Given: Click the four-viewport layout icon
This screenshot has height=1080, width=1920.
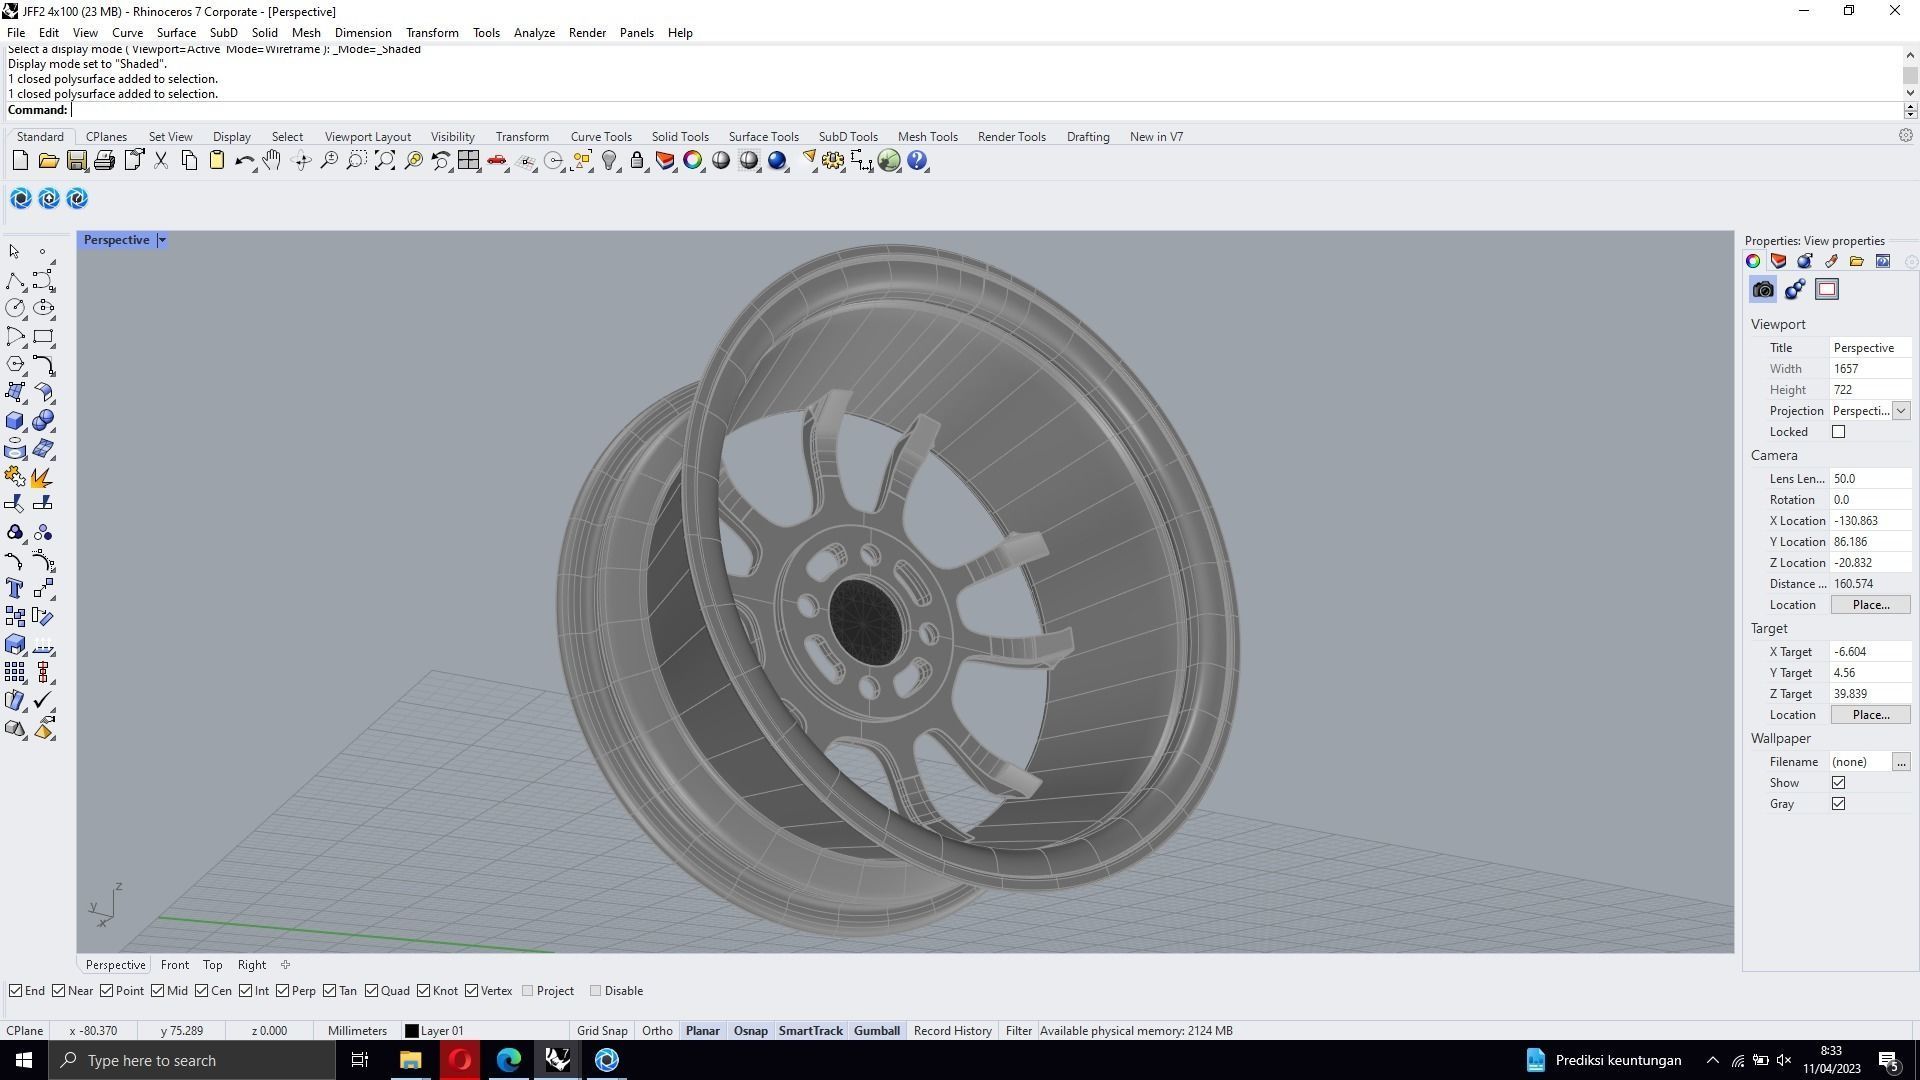Looking at the screenshot, I should click(468, 161).
